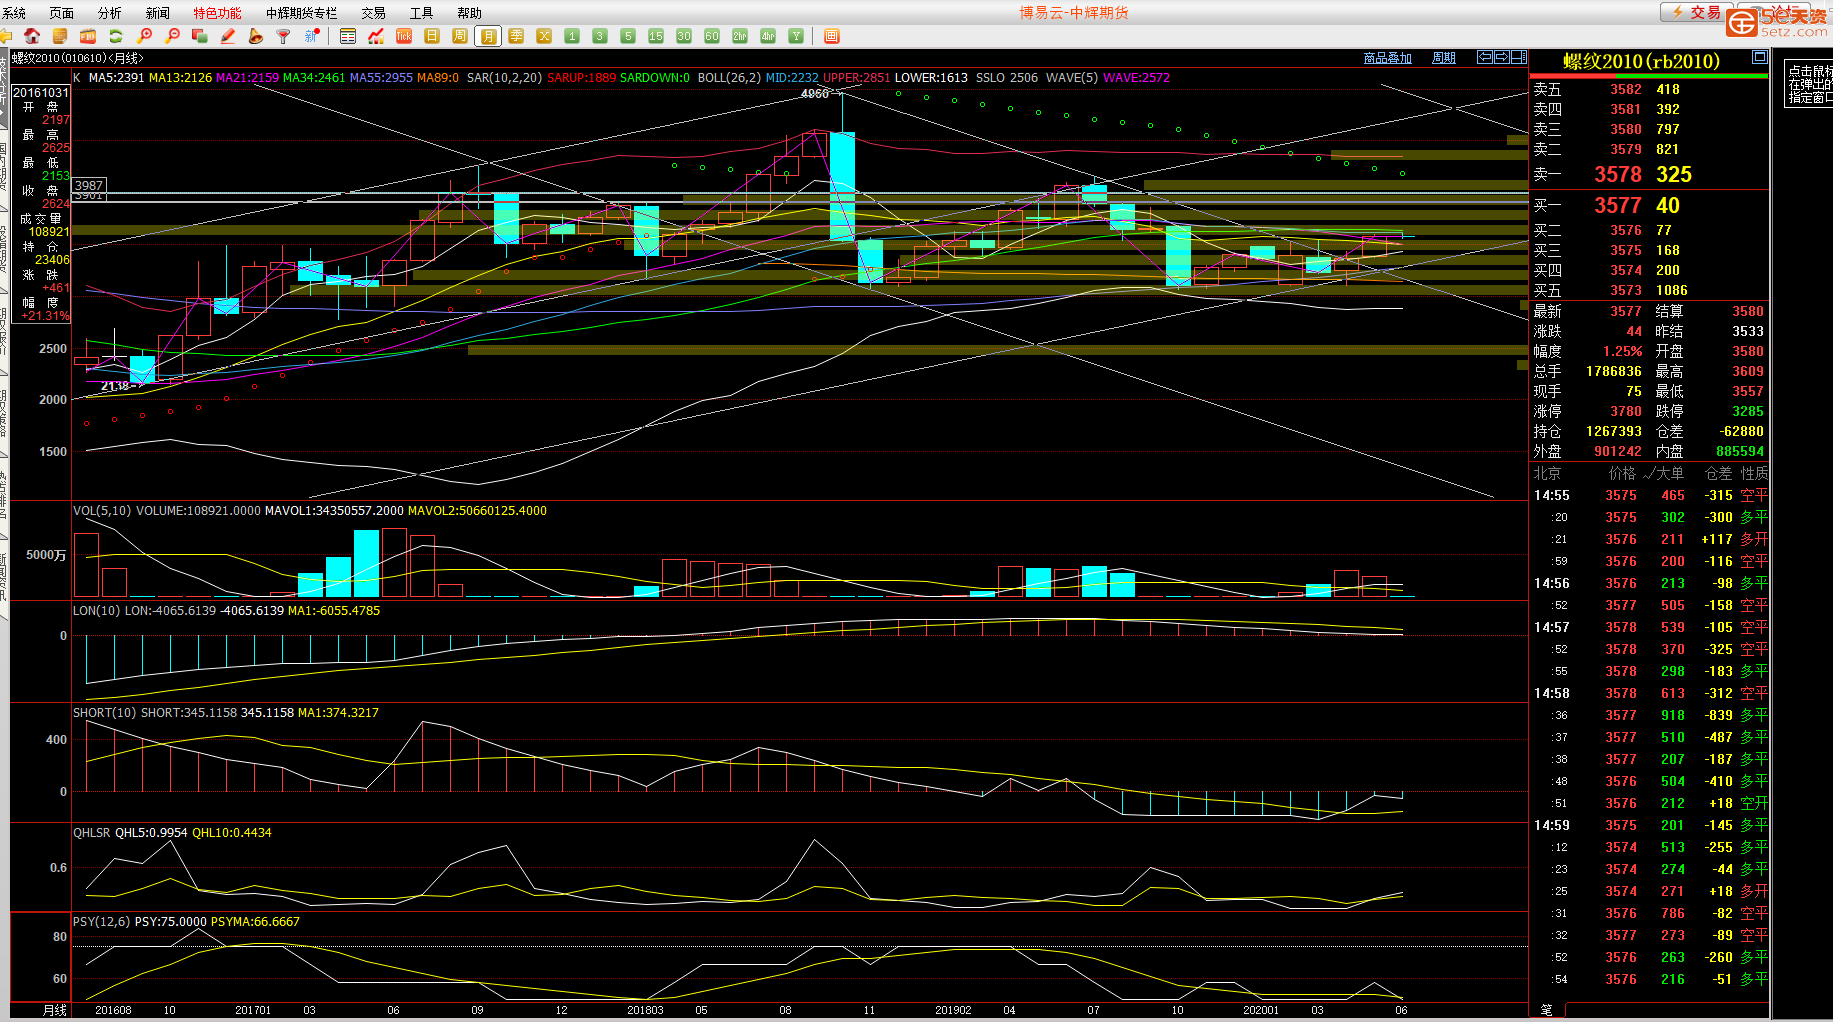Click the back arrow toolbar icon
Image resolution: width=1833 pixels, height=1022 pixels.
[6, 36]
